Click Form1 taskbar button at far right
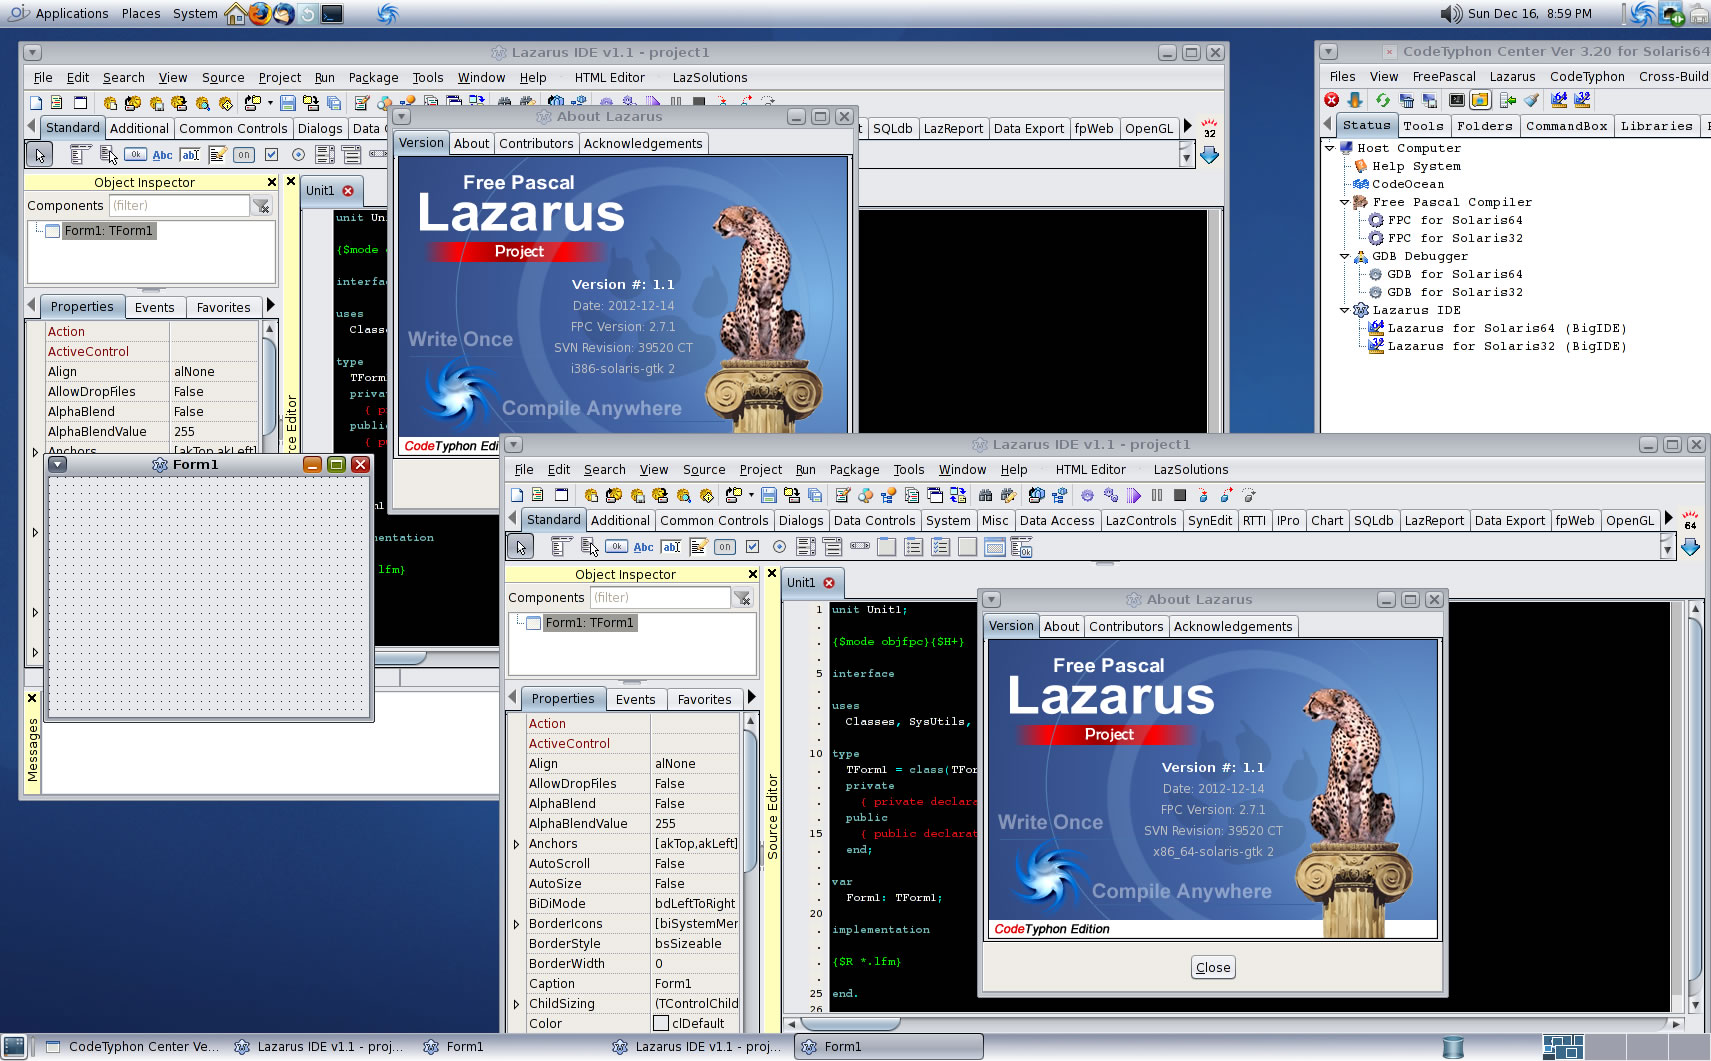1711x1061 pixels. pos(890,1046)
